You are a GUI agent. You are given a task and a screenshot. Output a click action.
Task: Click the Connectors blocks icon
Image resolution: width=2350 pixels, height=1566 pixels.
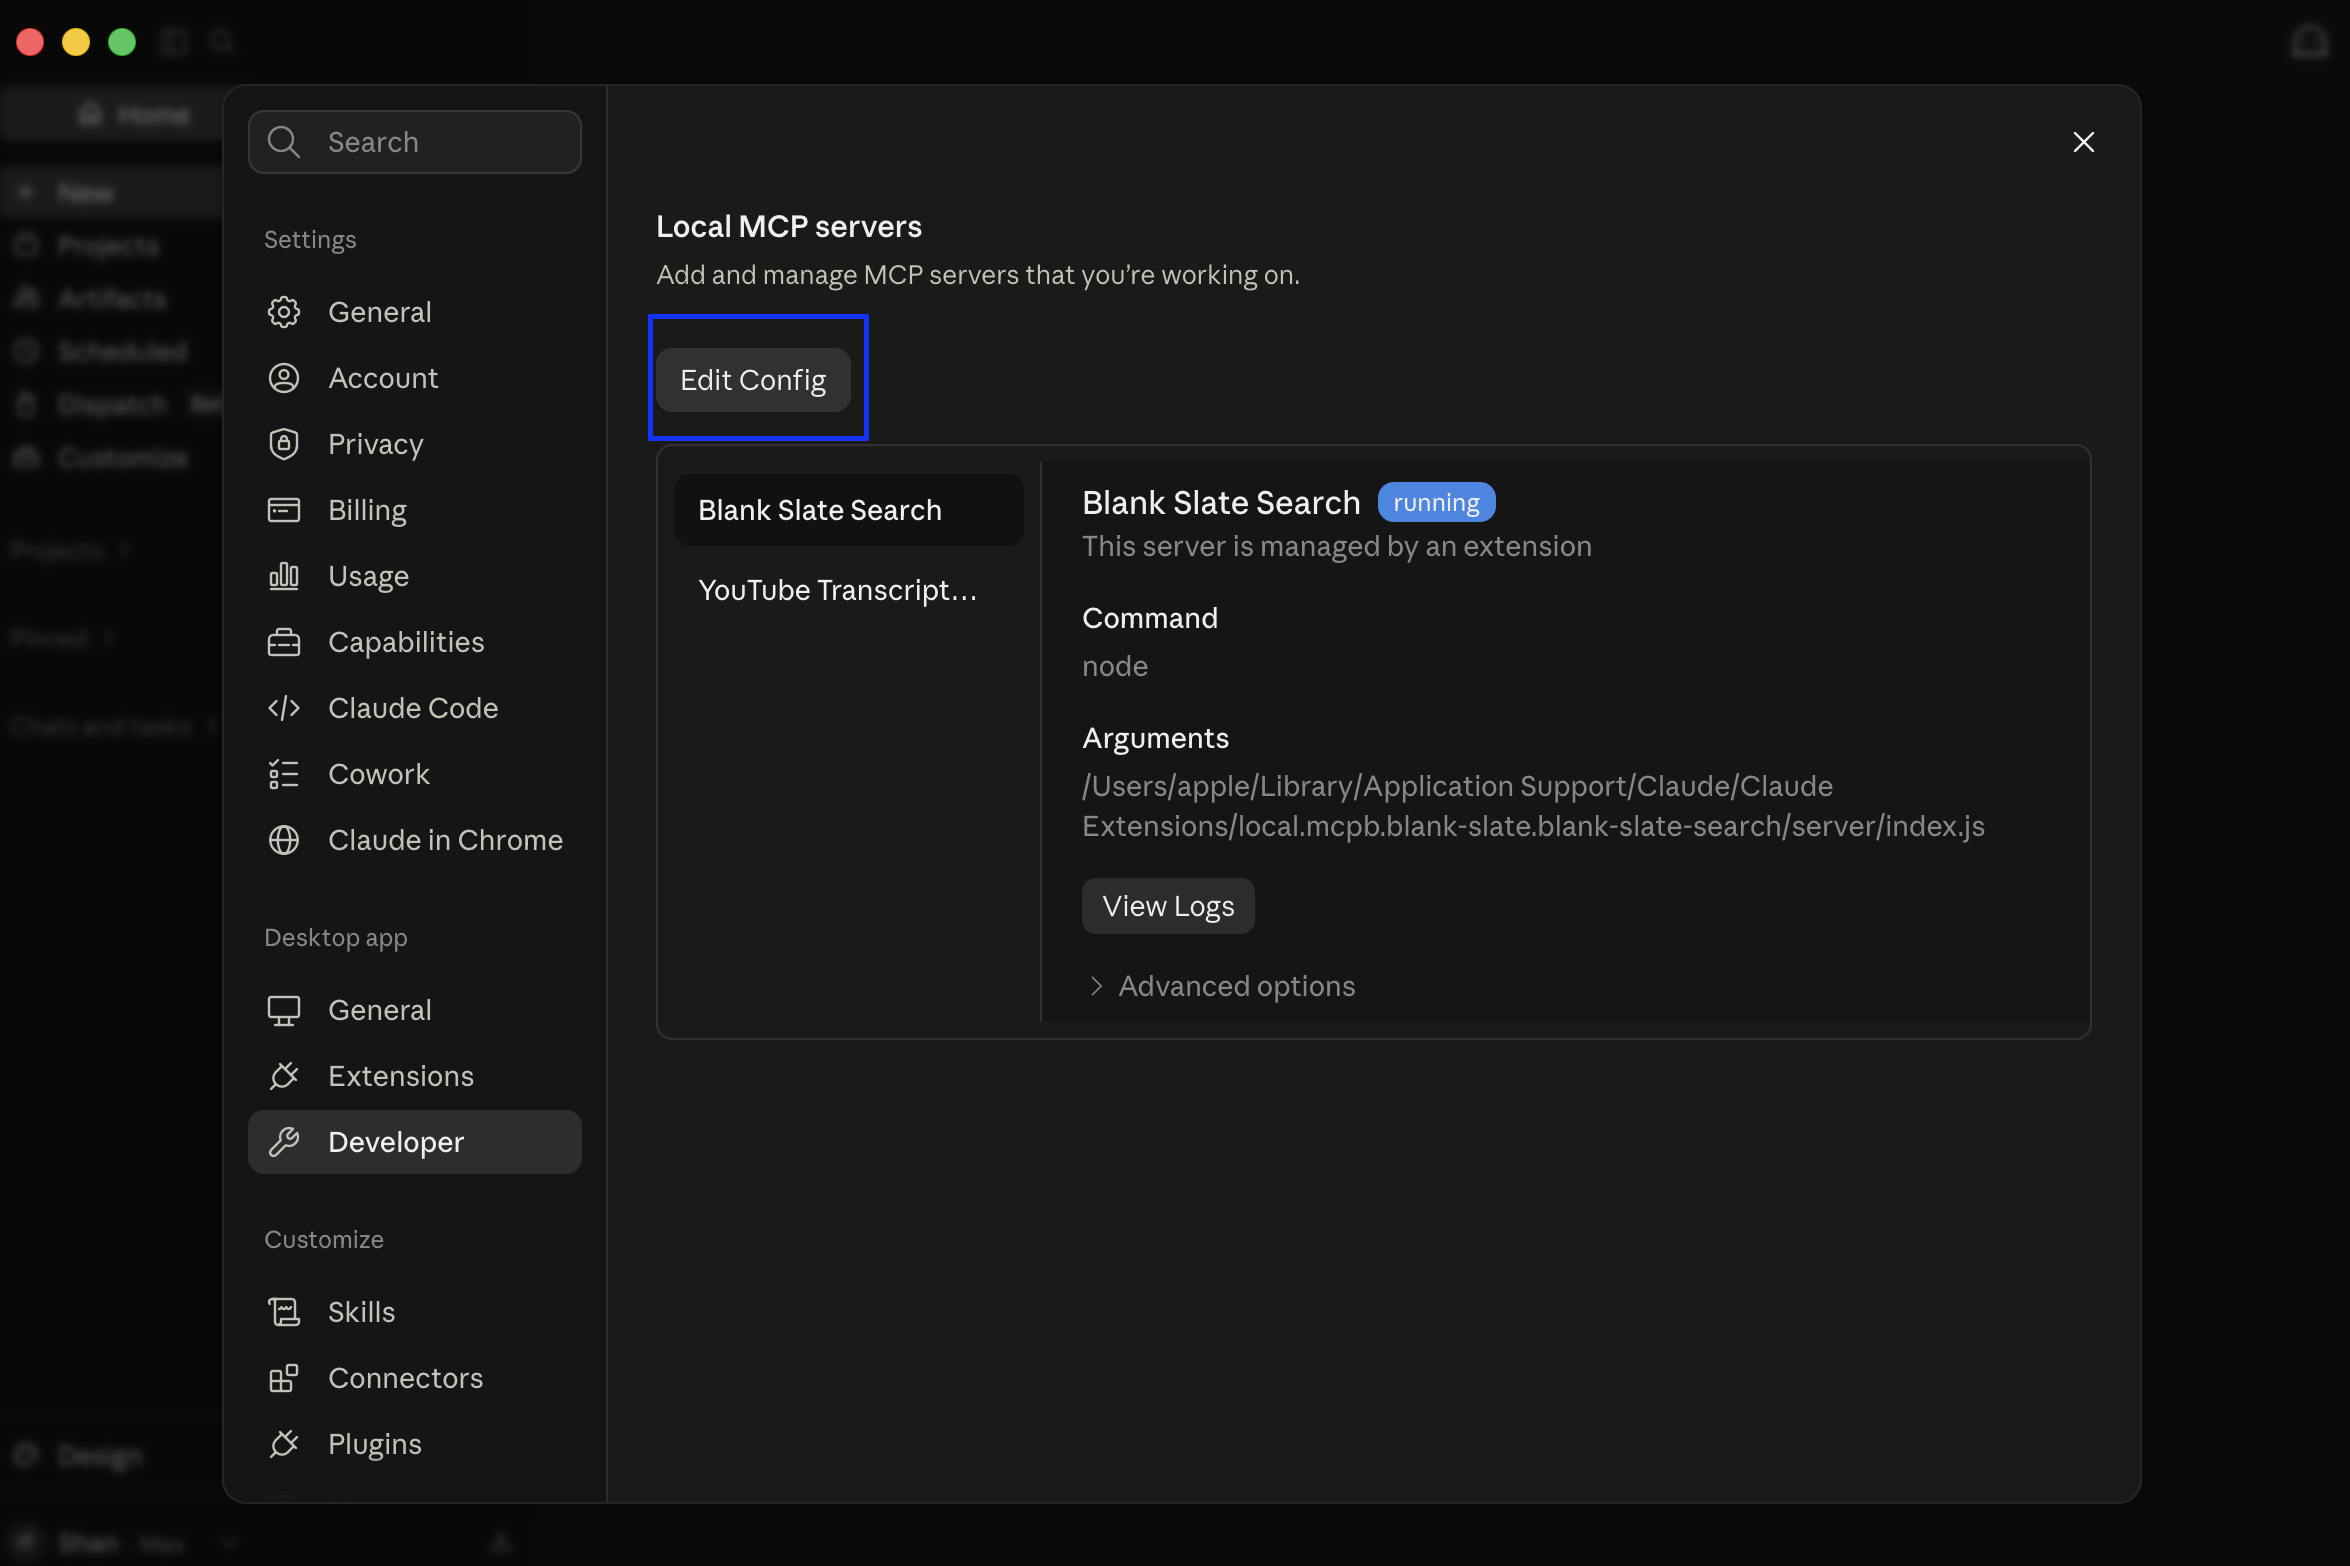284,1378
